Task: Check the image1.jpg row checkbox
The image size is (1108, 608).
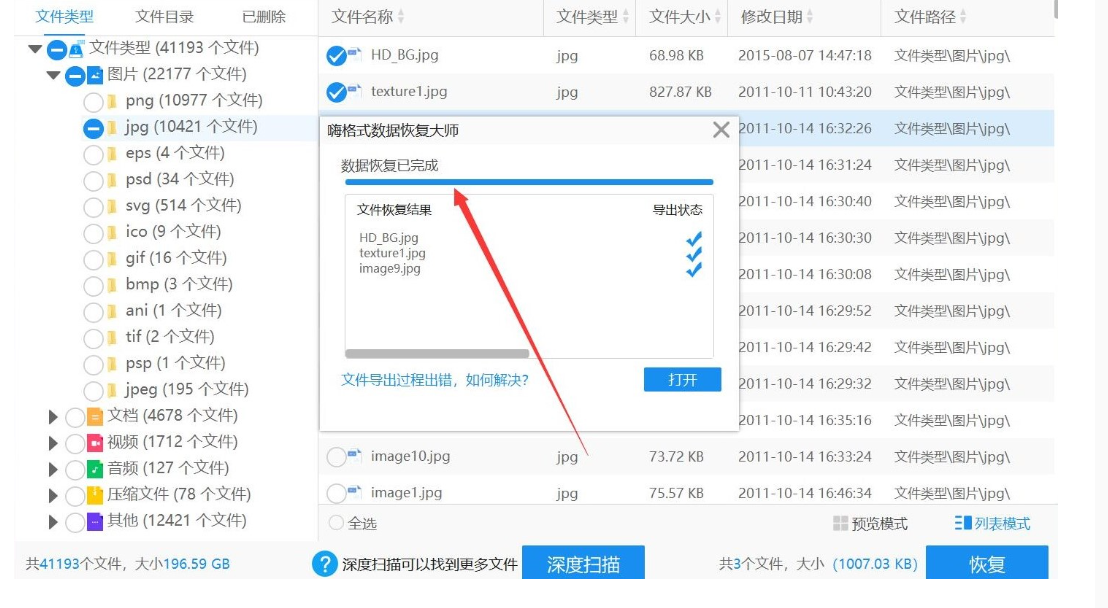Action: click(336, 493)
